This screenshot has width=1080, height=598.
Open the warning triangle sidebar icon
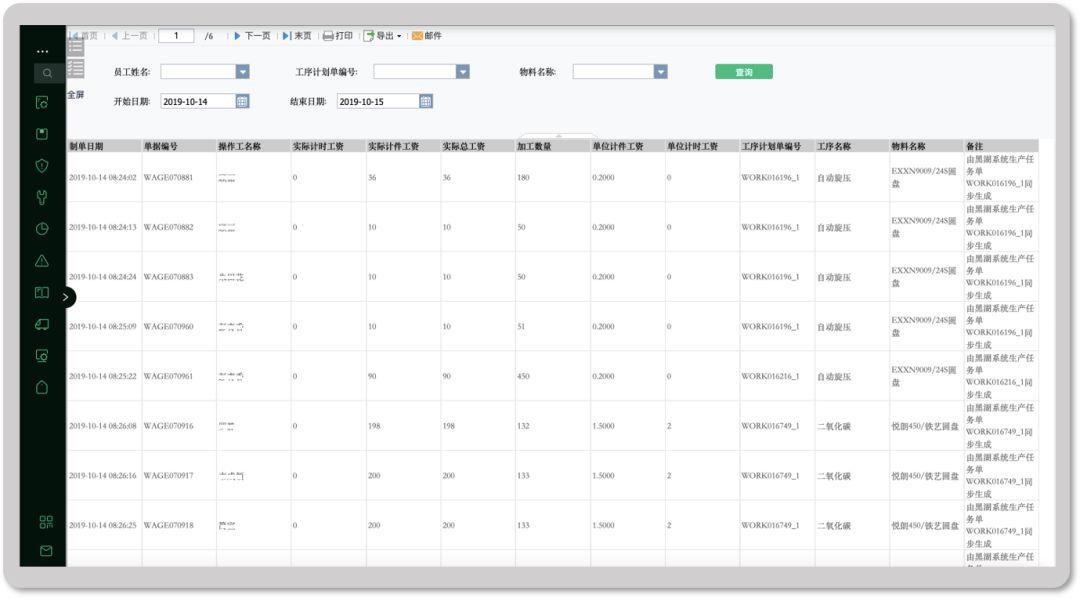point(42,260)
